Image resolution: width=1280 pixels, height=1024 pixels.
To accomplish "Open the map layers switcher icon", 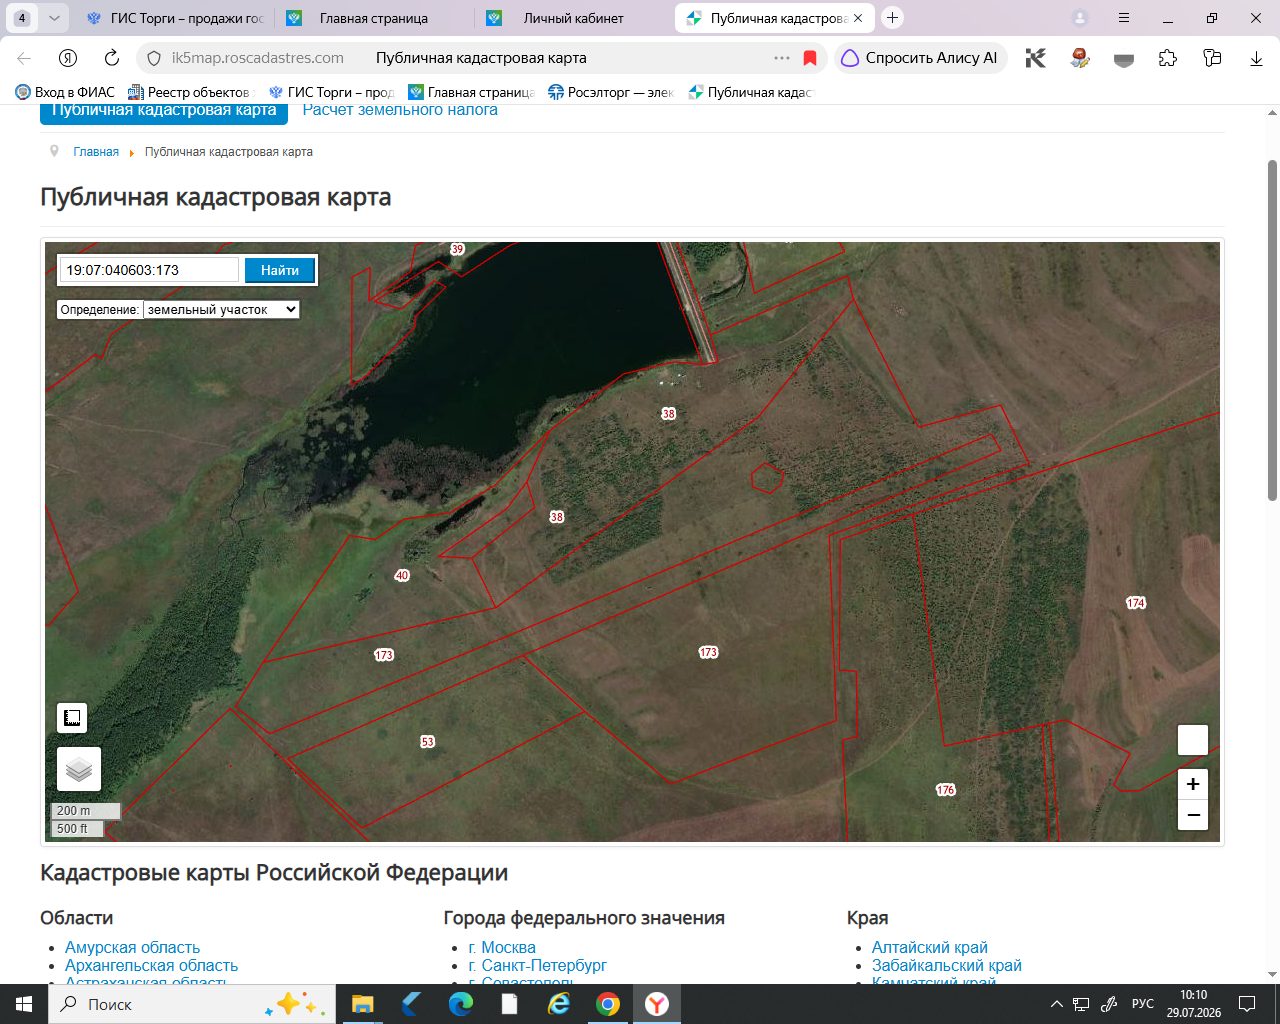I will [x=79, y=769].
